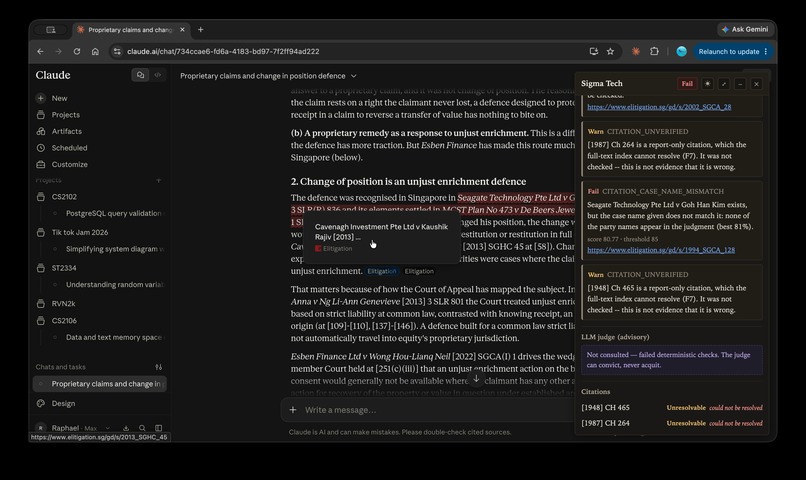Viewport: 806px width, 480px height.
Task: Open the Chrome profile avatar
Action: point(682,51)
